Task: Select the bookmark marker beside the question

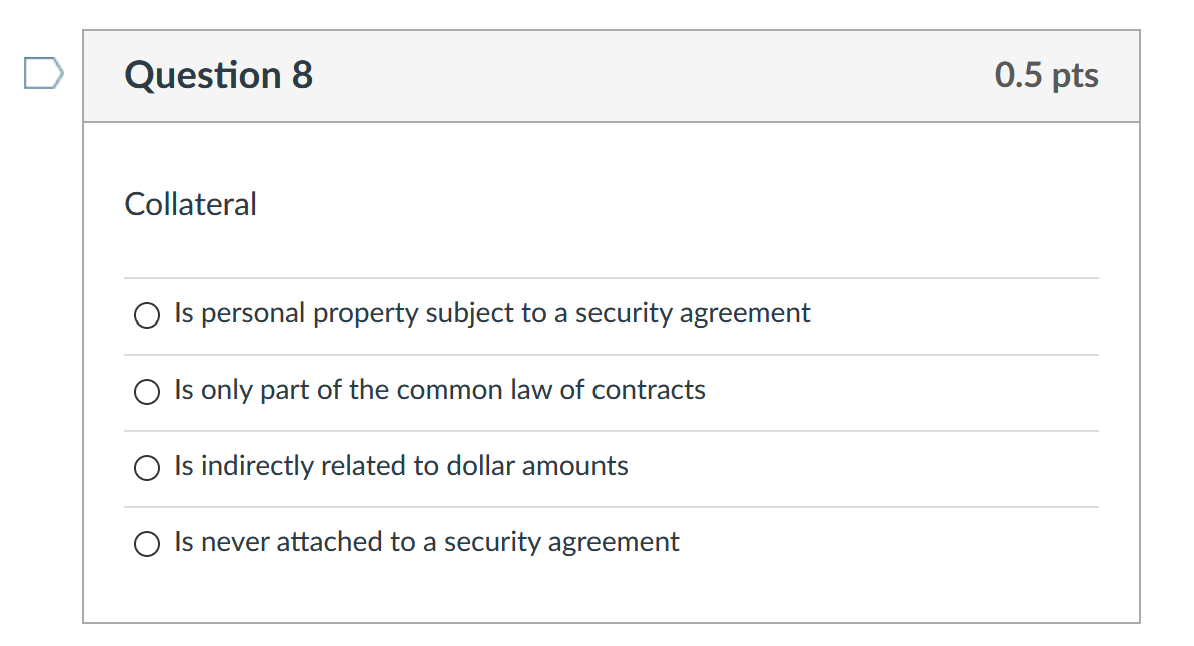Action: [x=42, y=72]
